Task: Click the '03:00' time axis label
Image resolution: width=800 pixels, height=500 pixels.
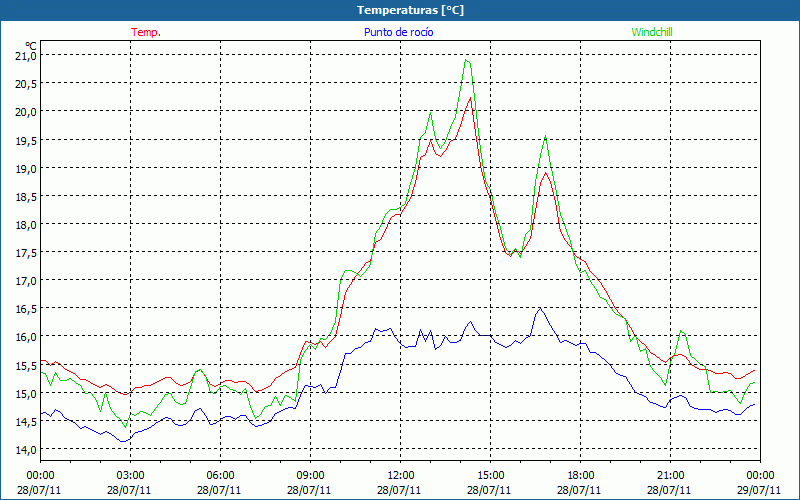Action: tap(130, 476)
